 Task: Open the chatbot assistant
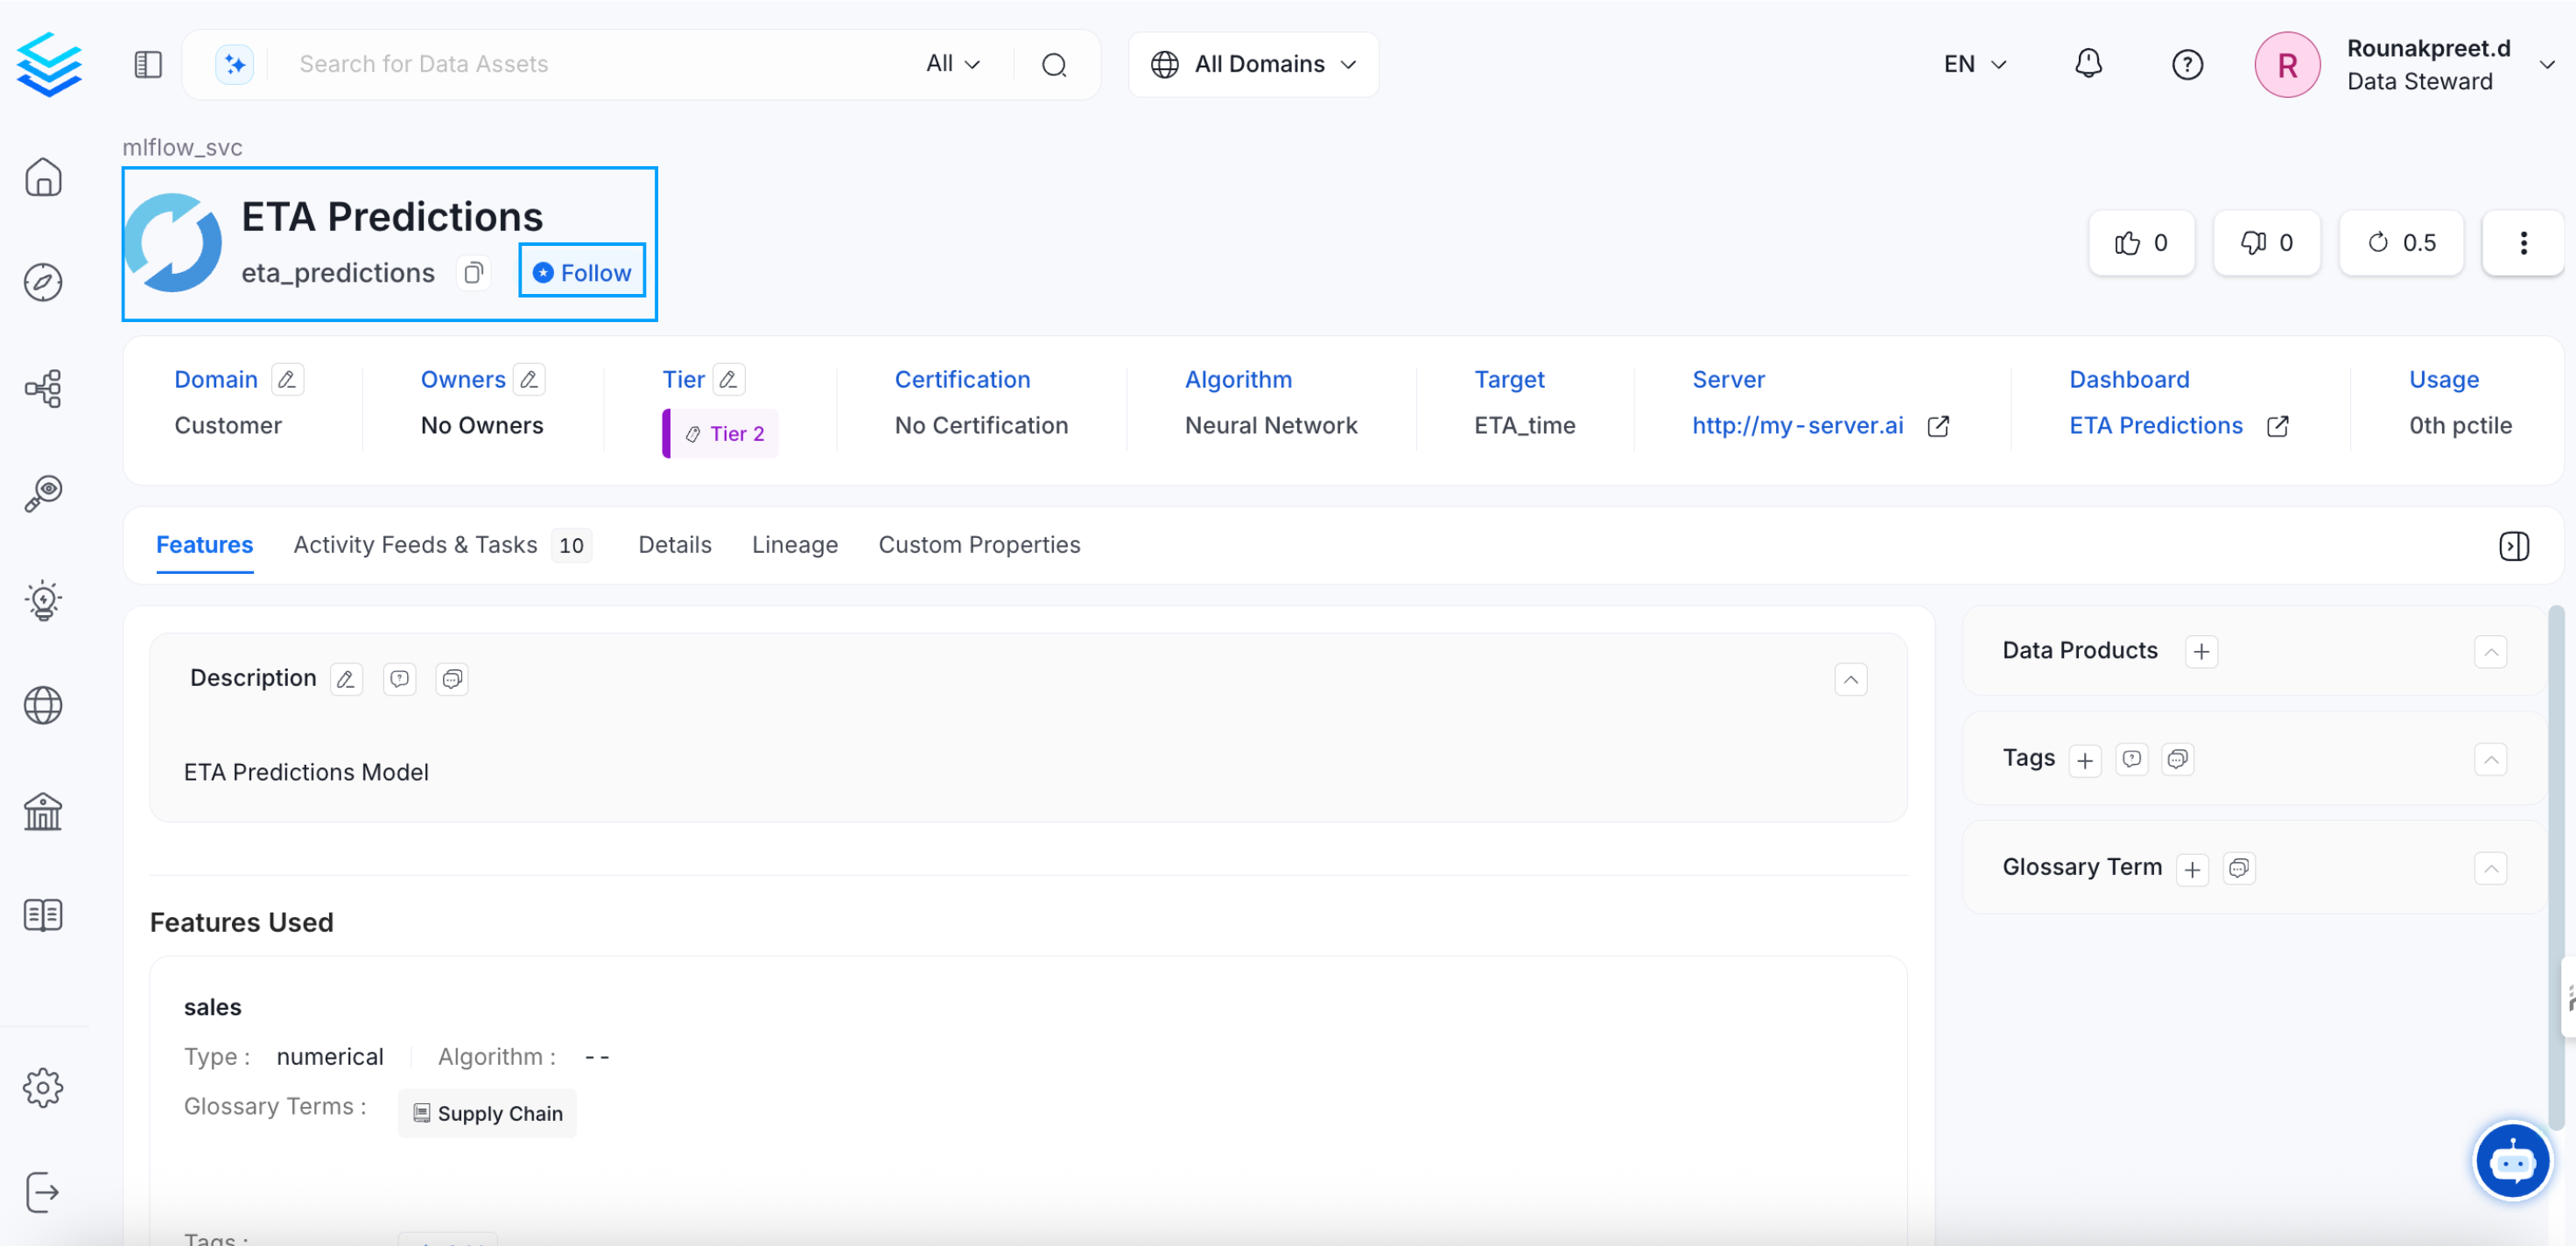[2511, 1161]
